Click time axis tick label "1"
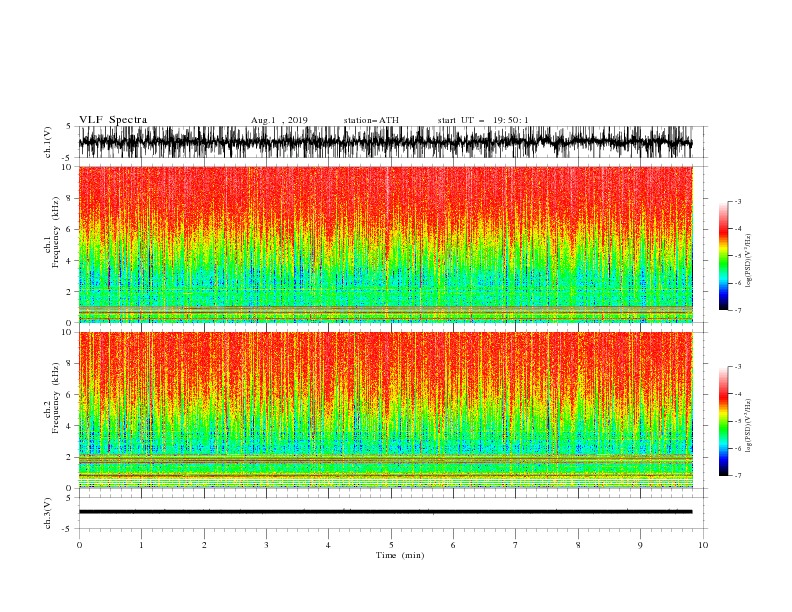The width and height of the screenshot is (792, 612). tap(141, 545)
